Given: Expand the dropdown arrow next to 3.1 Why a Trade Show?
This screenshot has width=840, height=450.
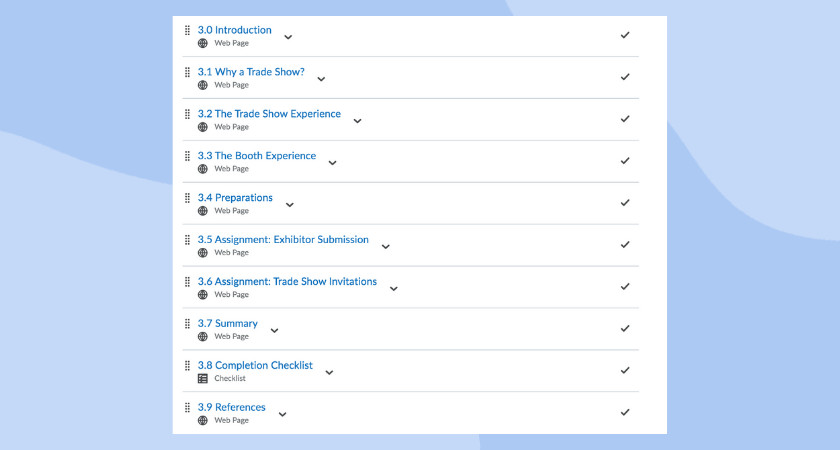Looking at the screenshot, I should coord(321,79).
